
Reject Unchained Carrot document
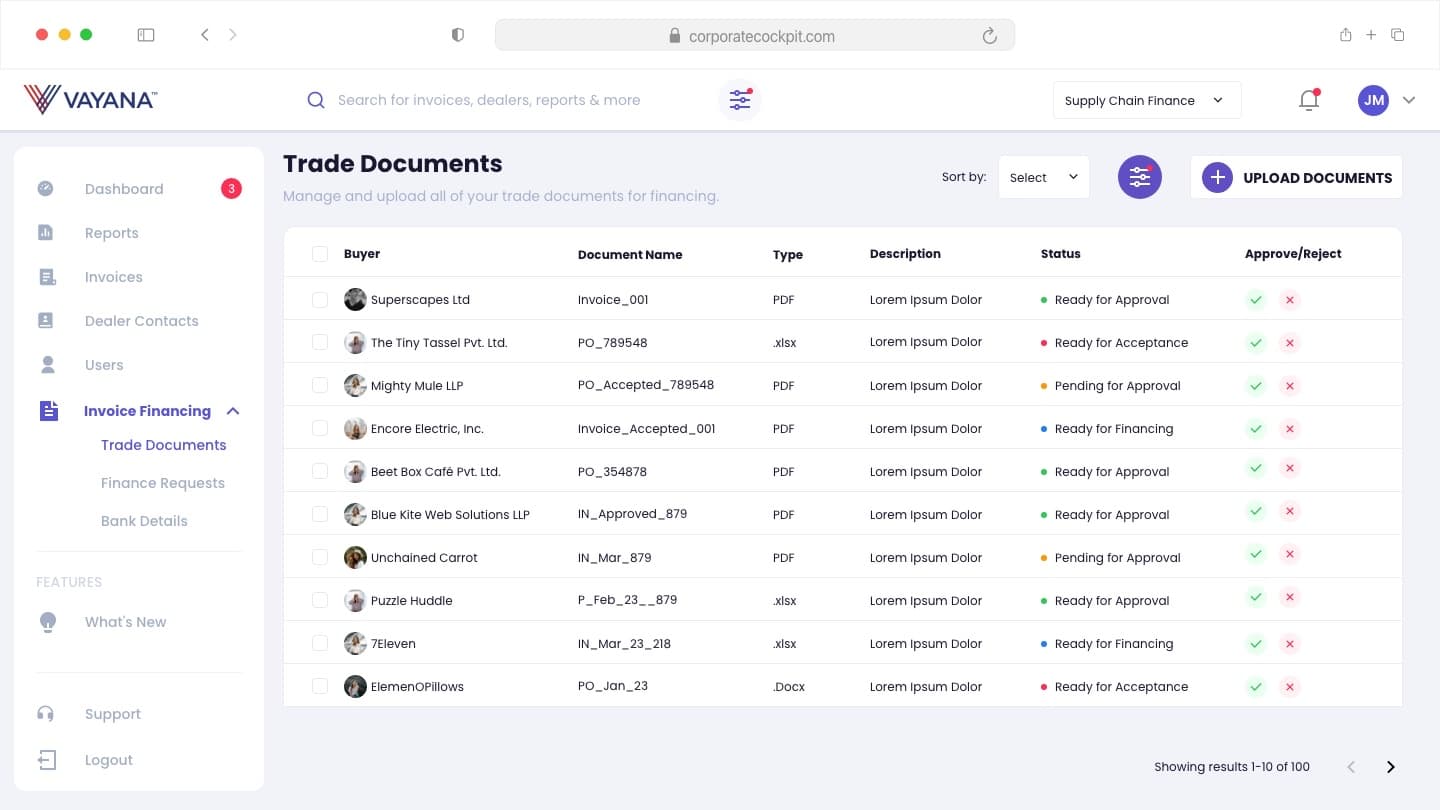point(1290,554)
